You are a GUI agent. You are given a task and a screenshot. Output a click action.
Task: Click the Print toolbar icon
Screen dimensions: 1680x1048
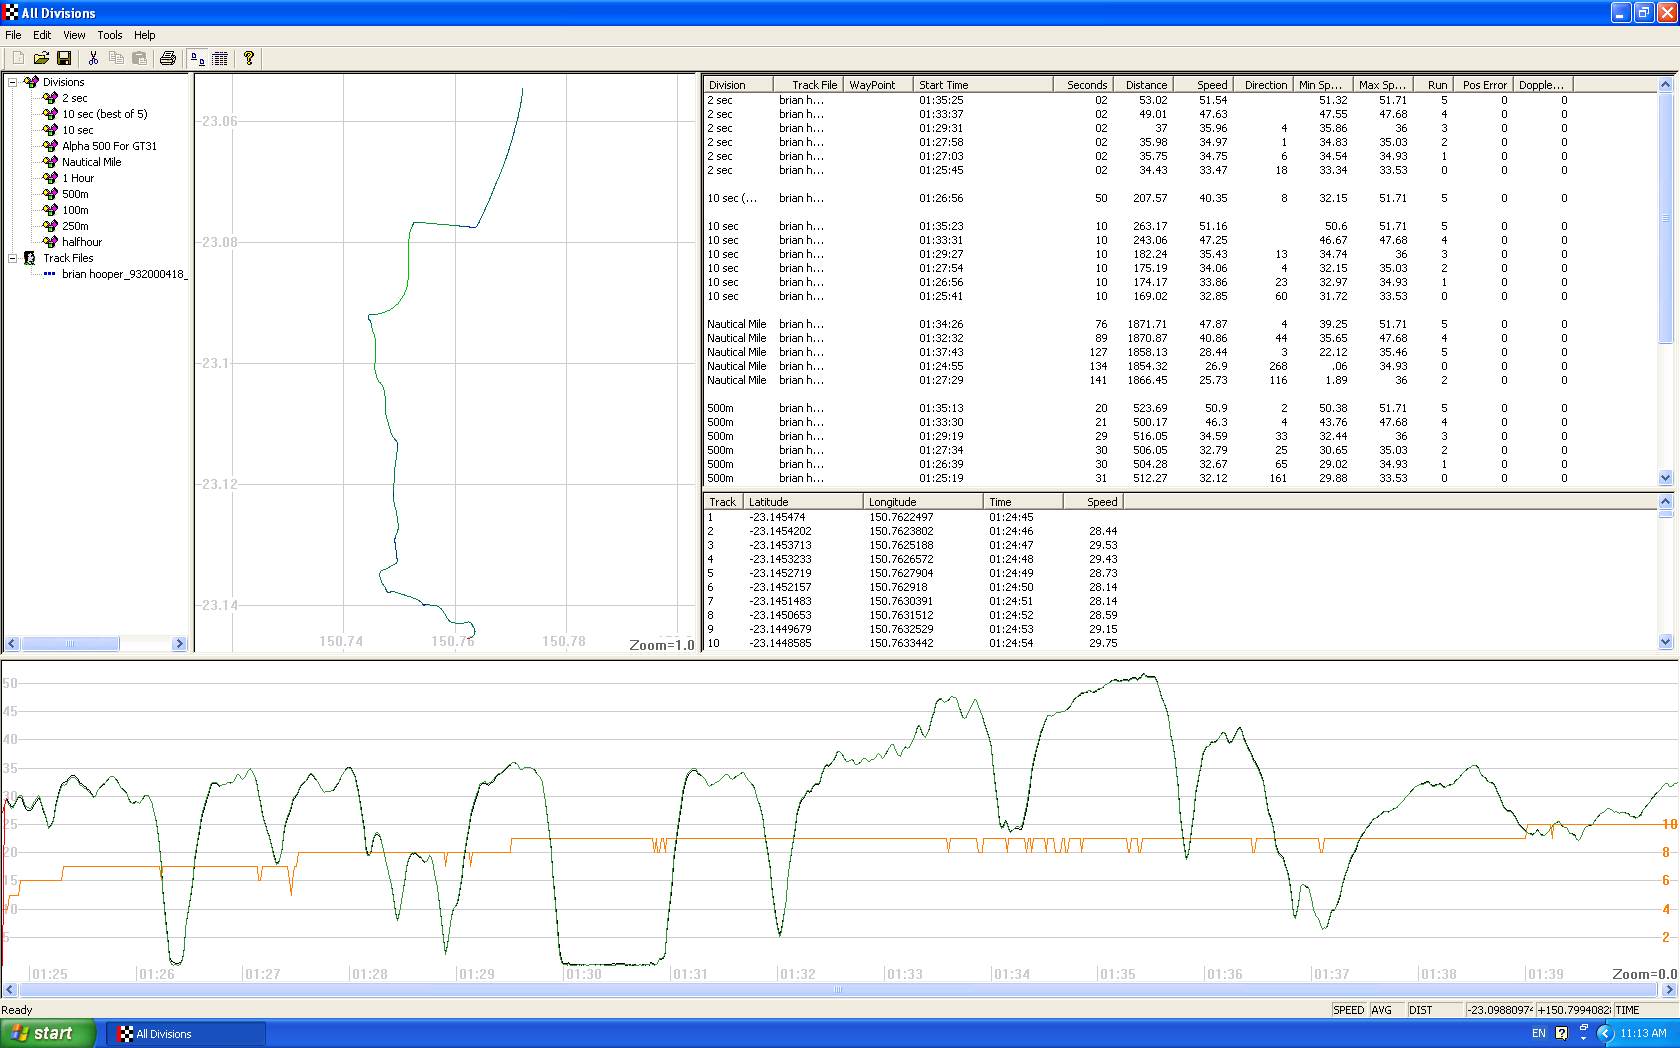click(168, 59)
